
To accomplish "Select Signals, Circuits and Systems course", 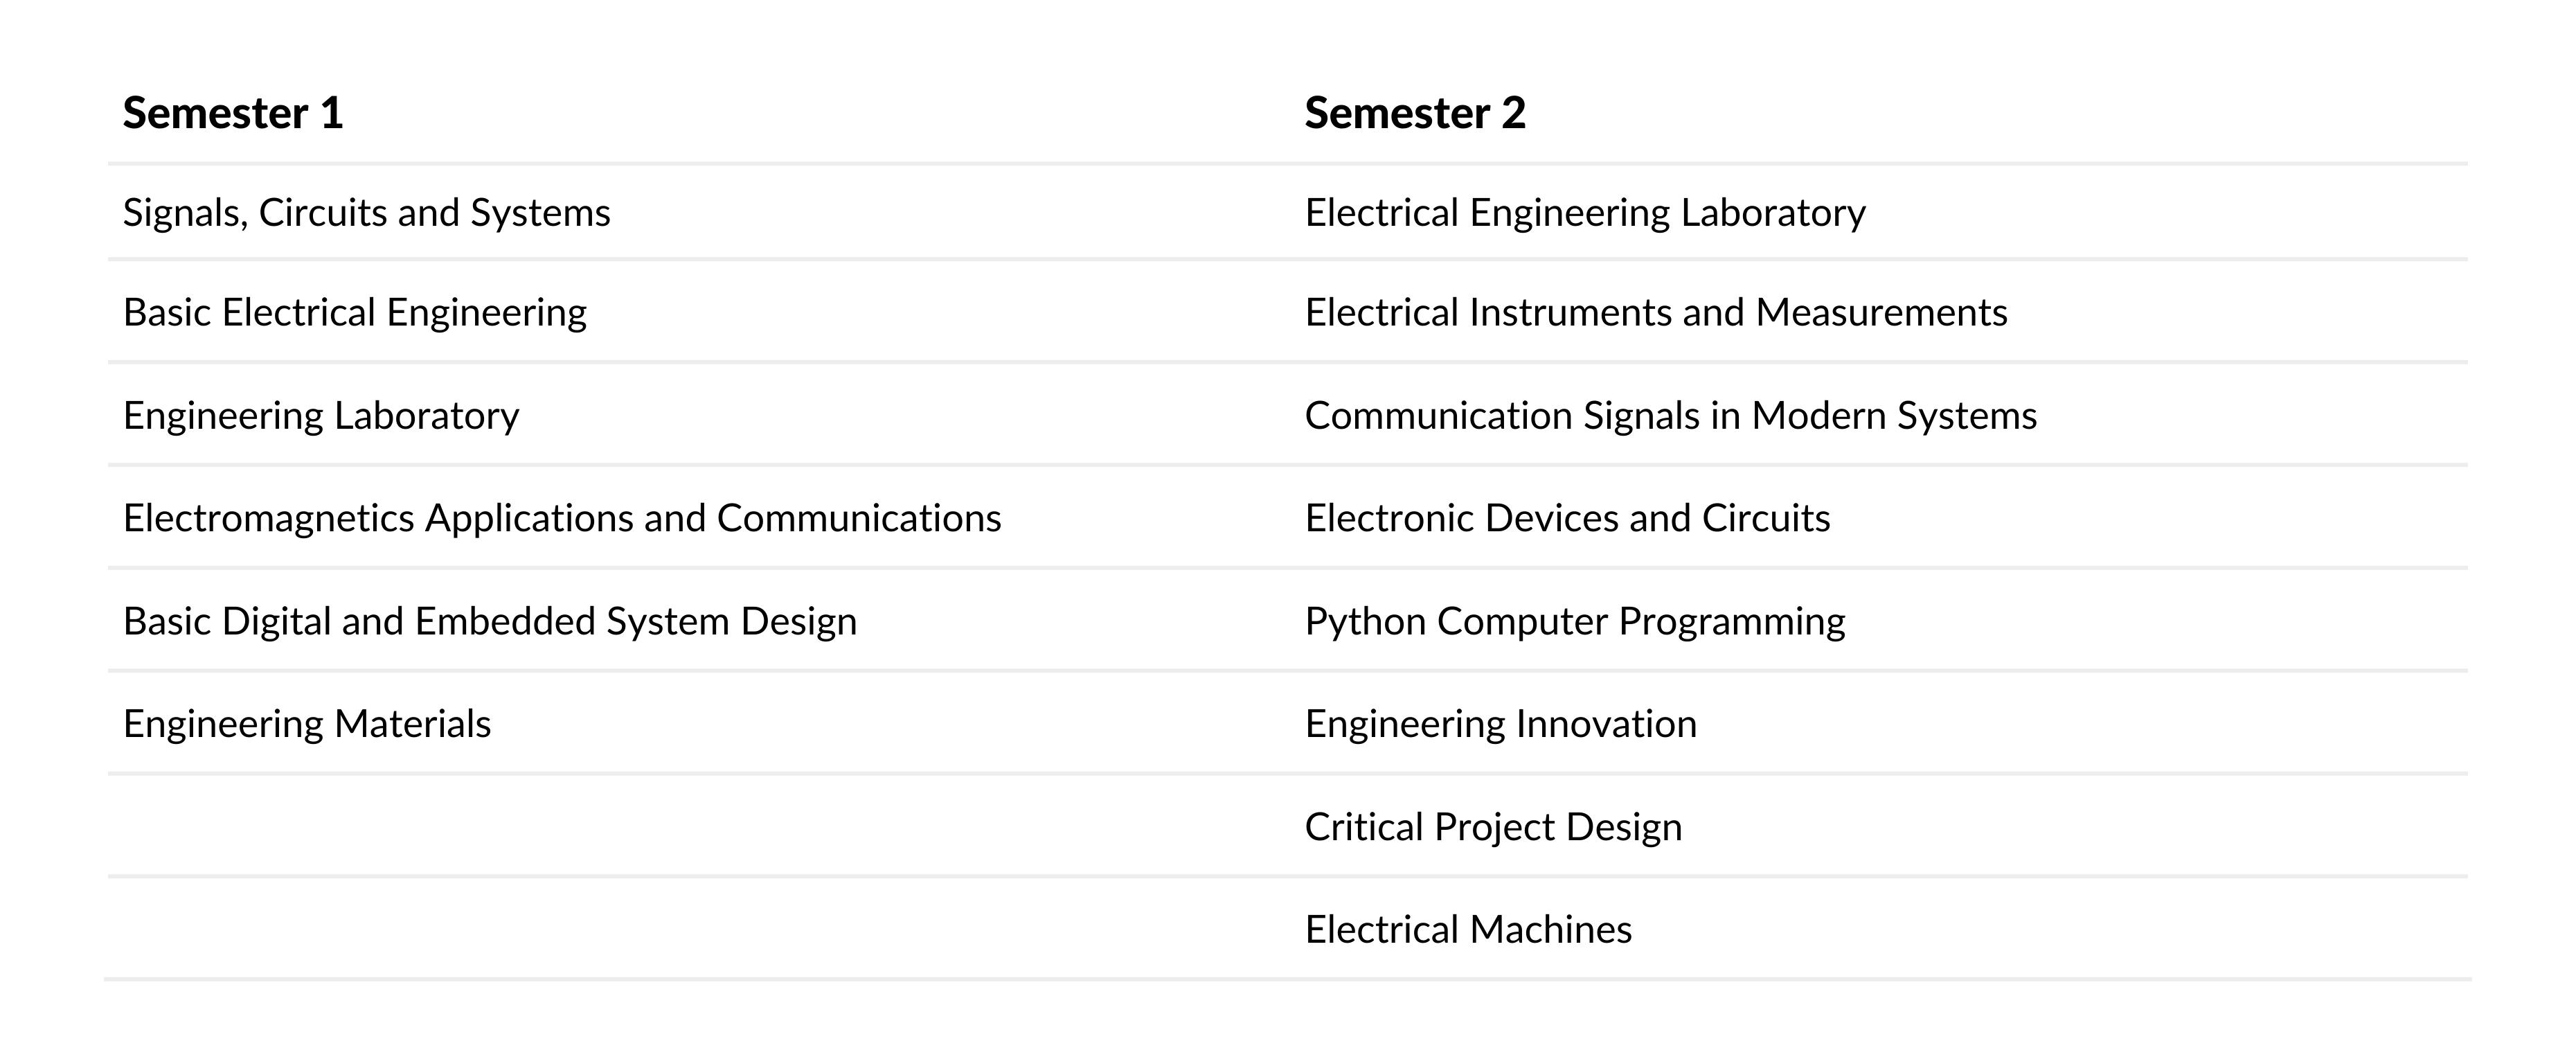I will [x=367, y=213].
